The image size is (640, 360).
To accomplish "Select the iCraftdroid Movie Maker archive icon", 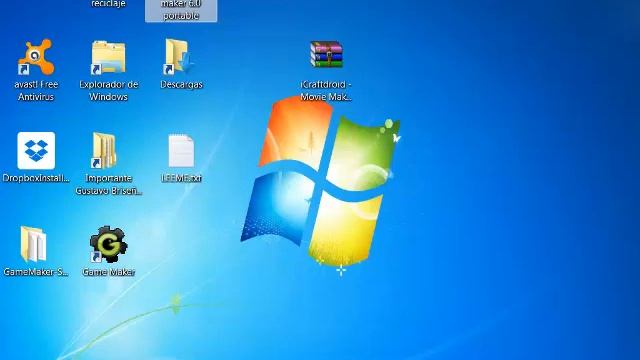I will point(326,54).
